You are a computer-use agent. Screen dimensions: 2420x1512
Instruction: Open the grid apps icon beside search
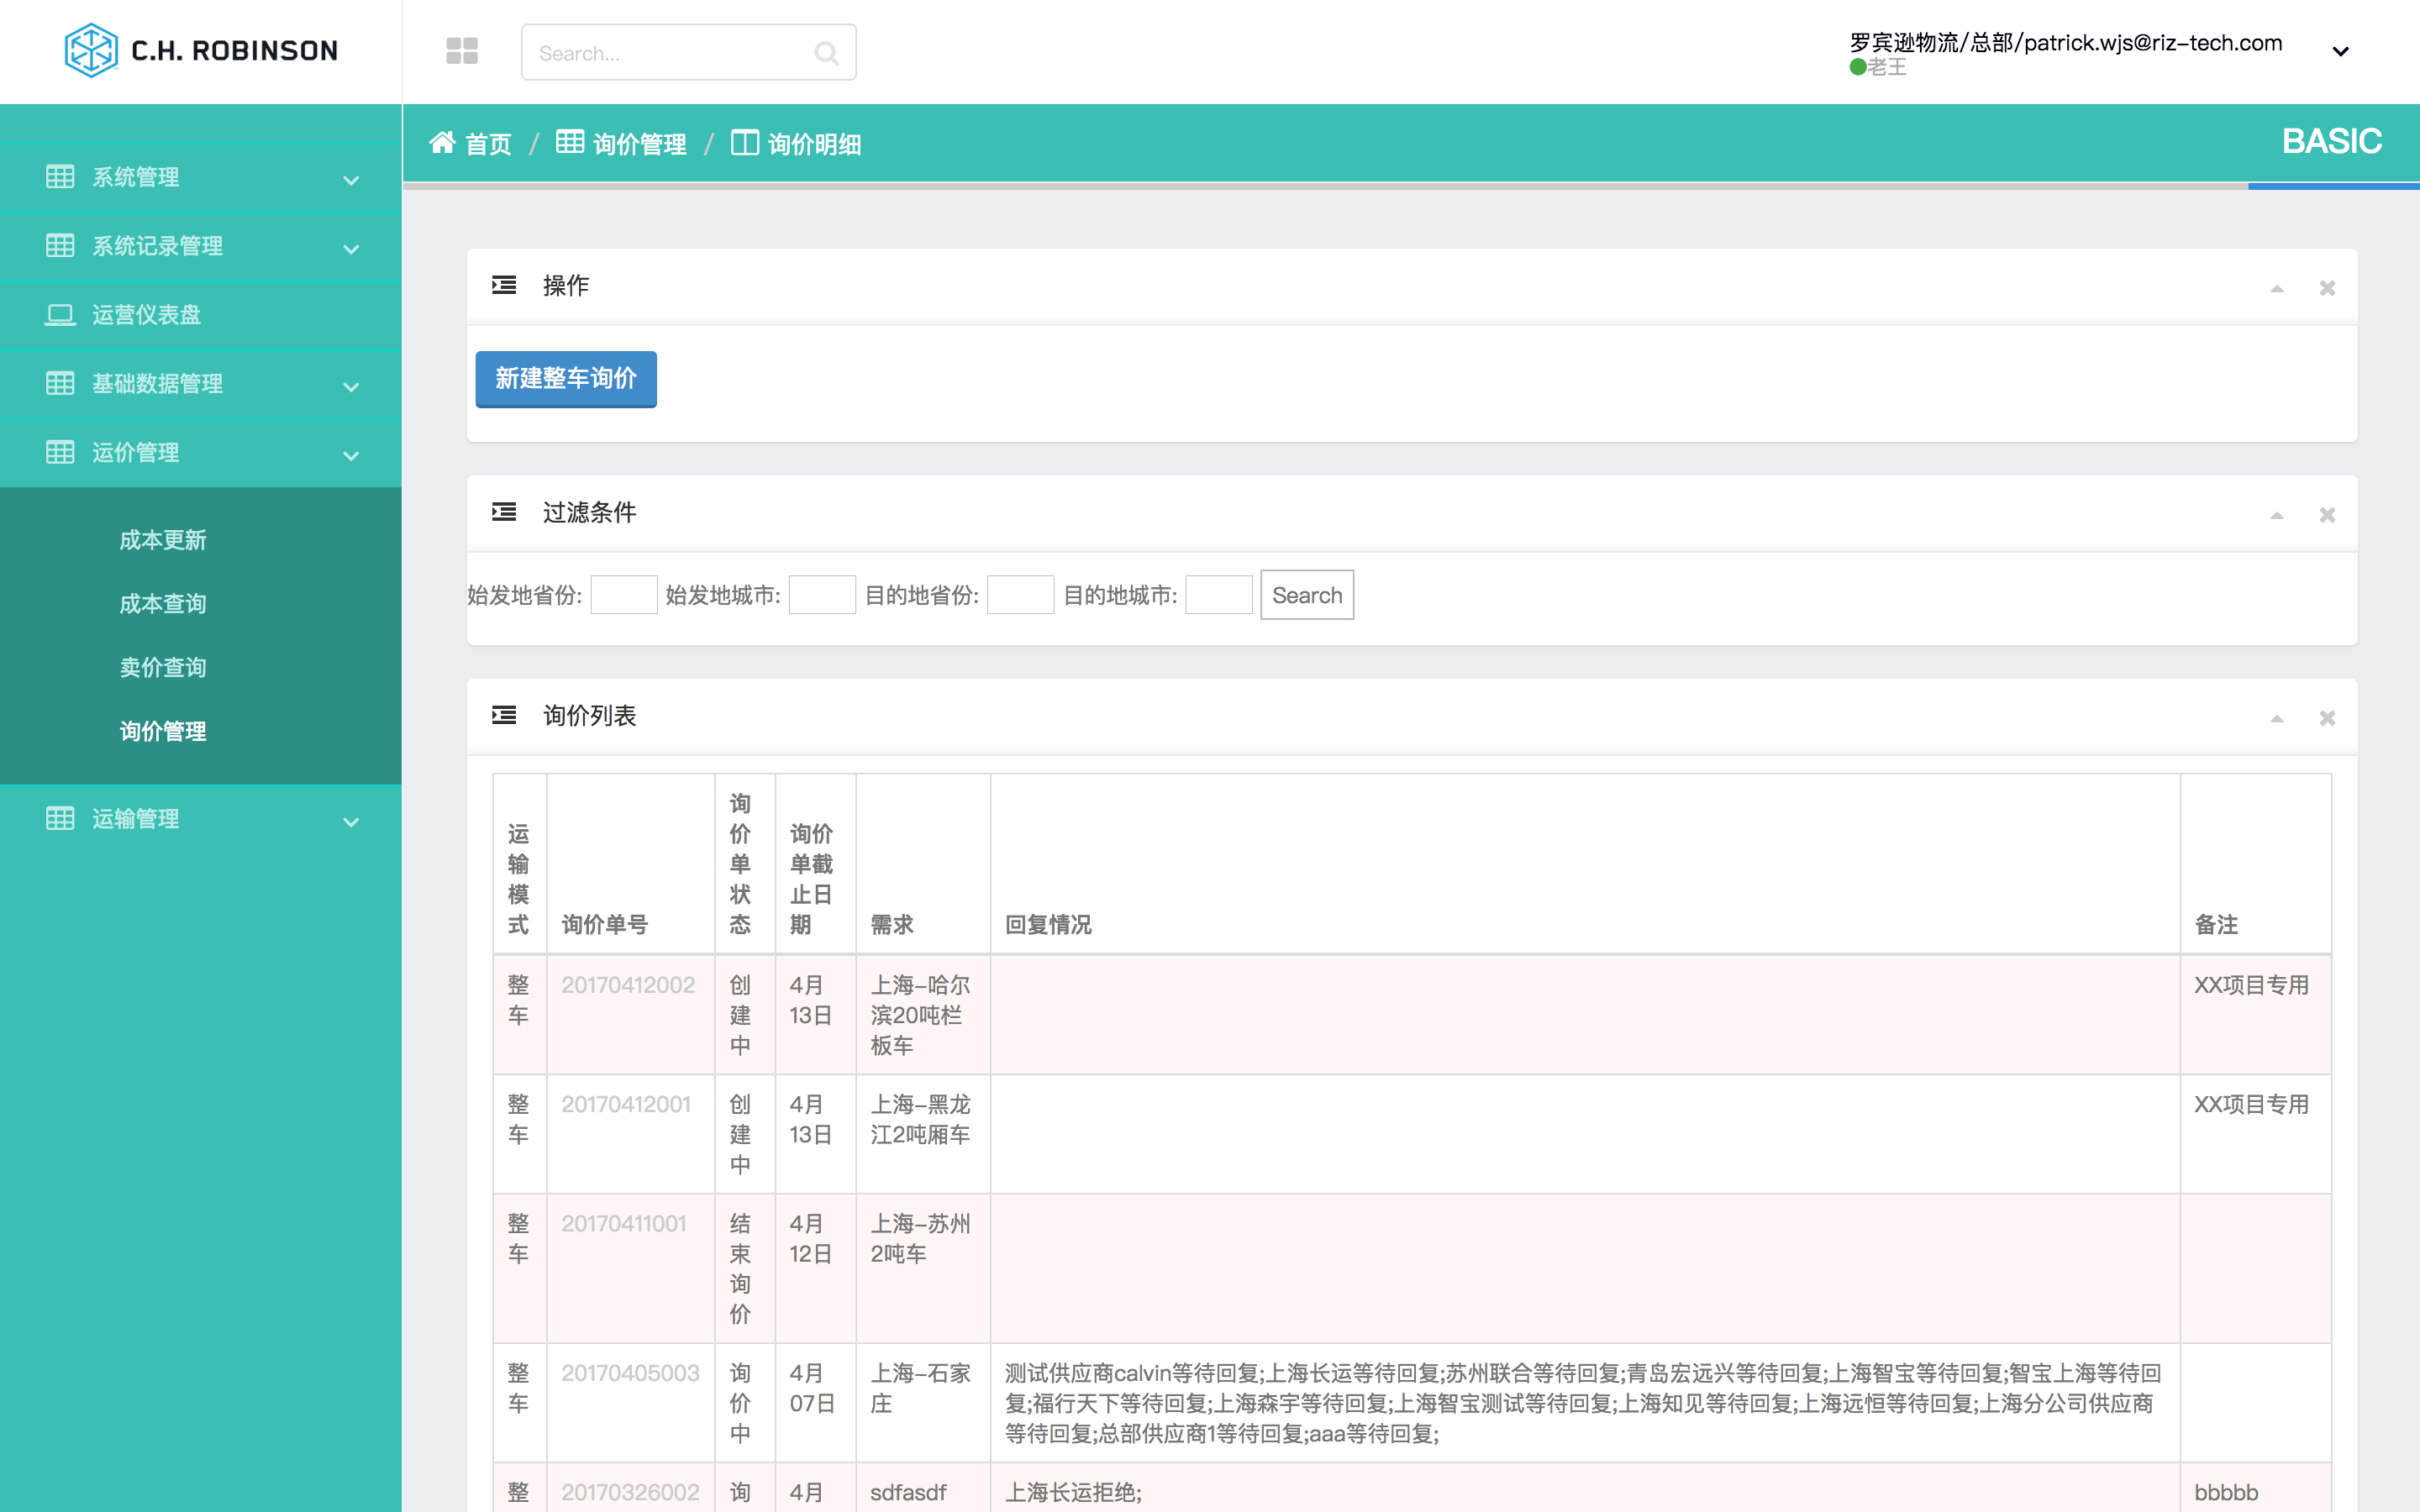462,51
